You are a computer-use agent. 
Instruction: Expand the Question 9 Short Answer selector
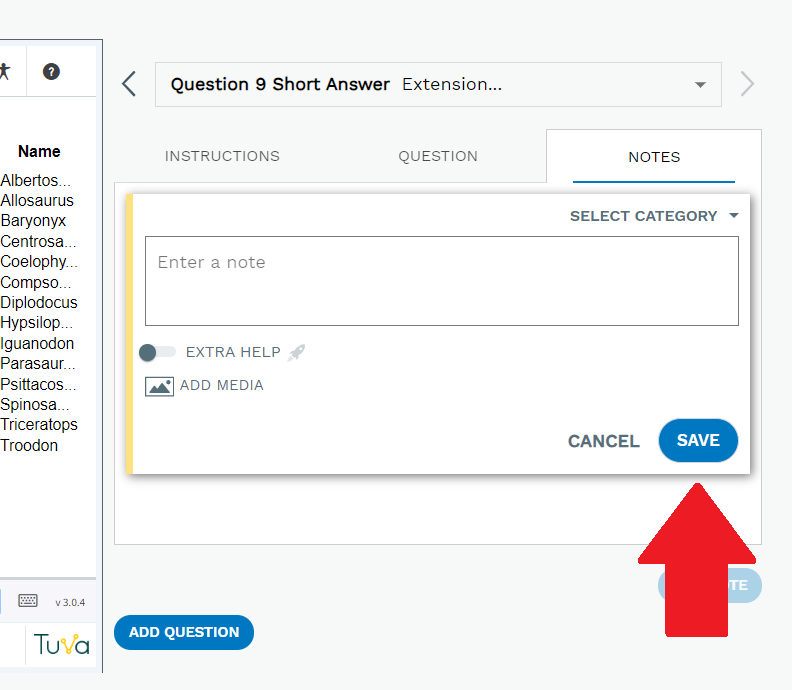coord(438,84)
